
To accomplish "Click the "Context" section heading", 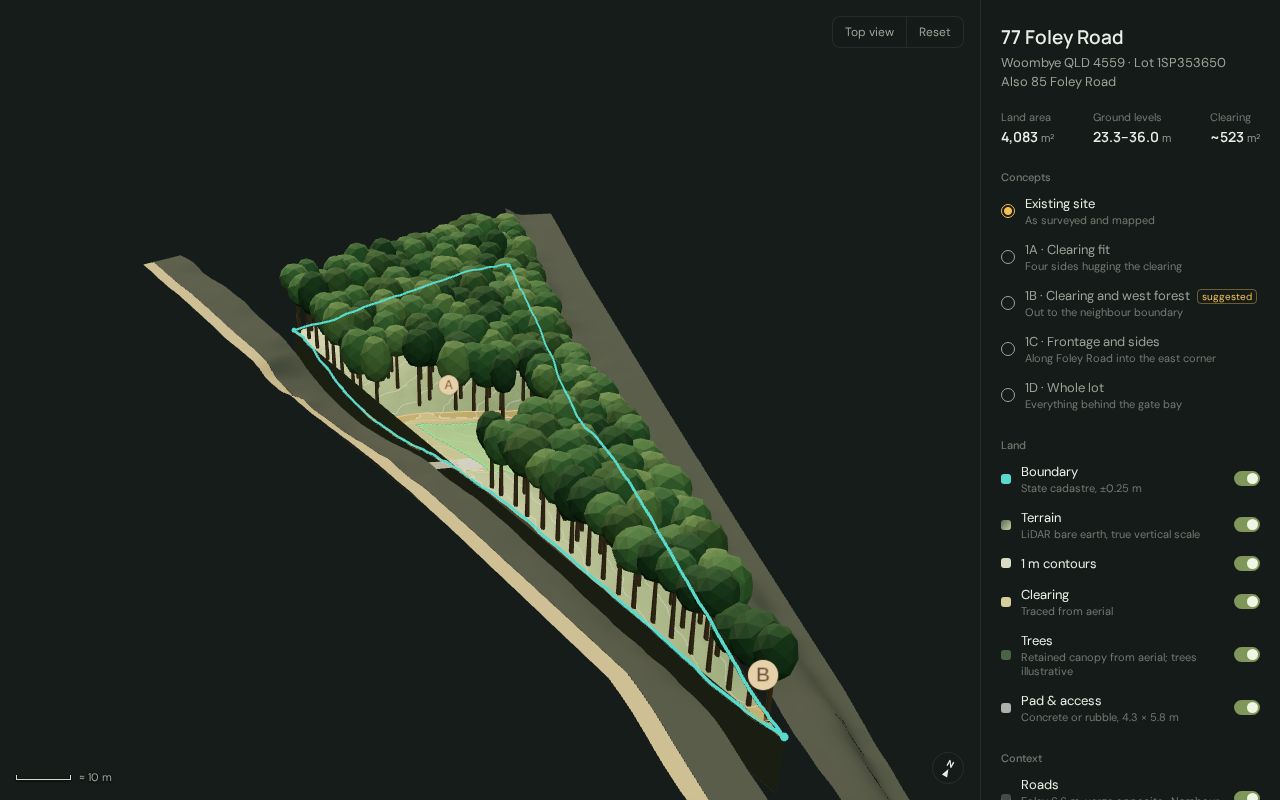I will [x=1021, y=758].
